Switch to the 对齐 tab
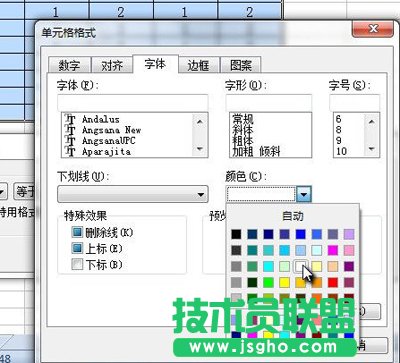 point(112,65)
